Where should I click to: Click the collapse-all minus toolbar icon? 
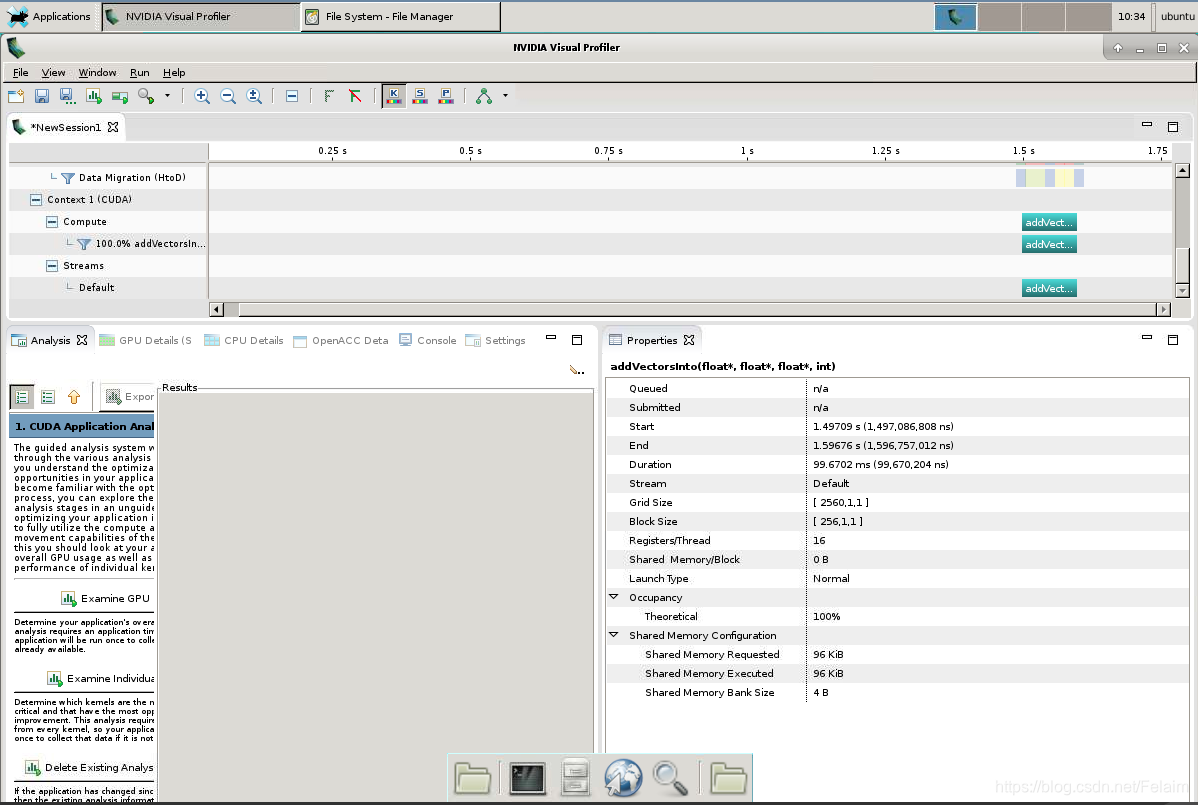292,96
